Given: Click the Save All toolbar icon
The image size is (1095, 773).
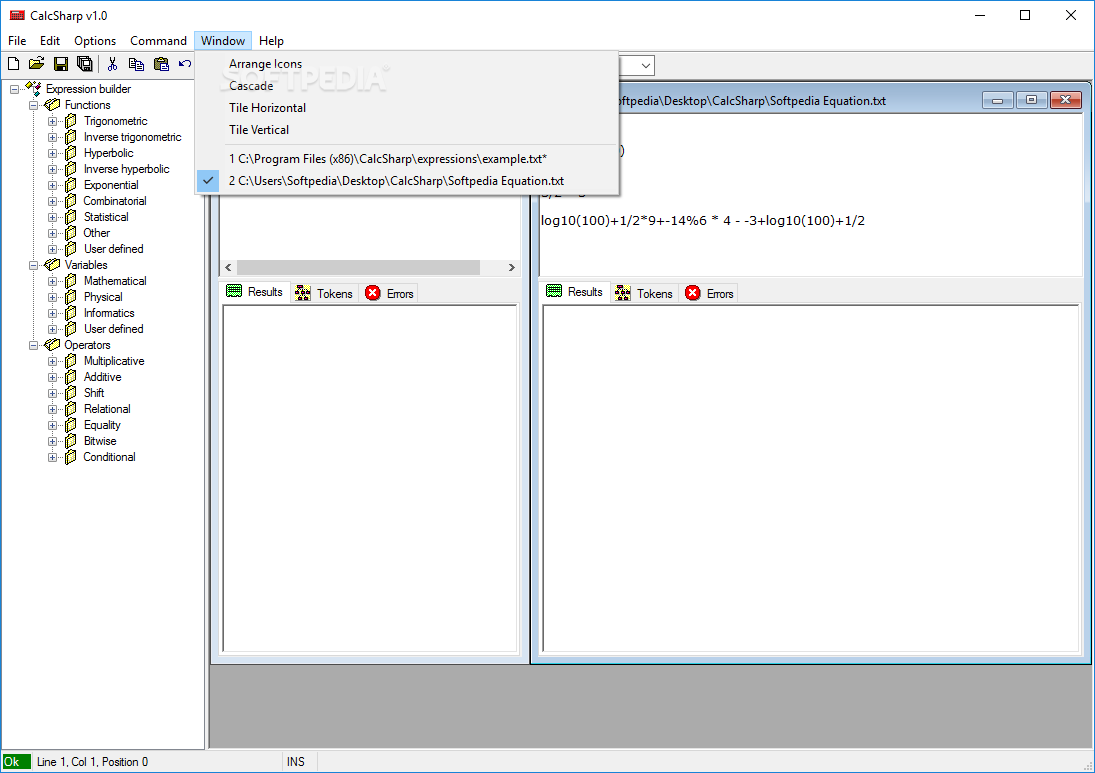Looking at the screenshot, I should coord(84,64).
